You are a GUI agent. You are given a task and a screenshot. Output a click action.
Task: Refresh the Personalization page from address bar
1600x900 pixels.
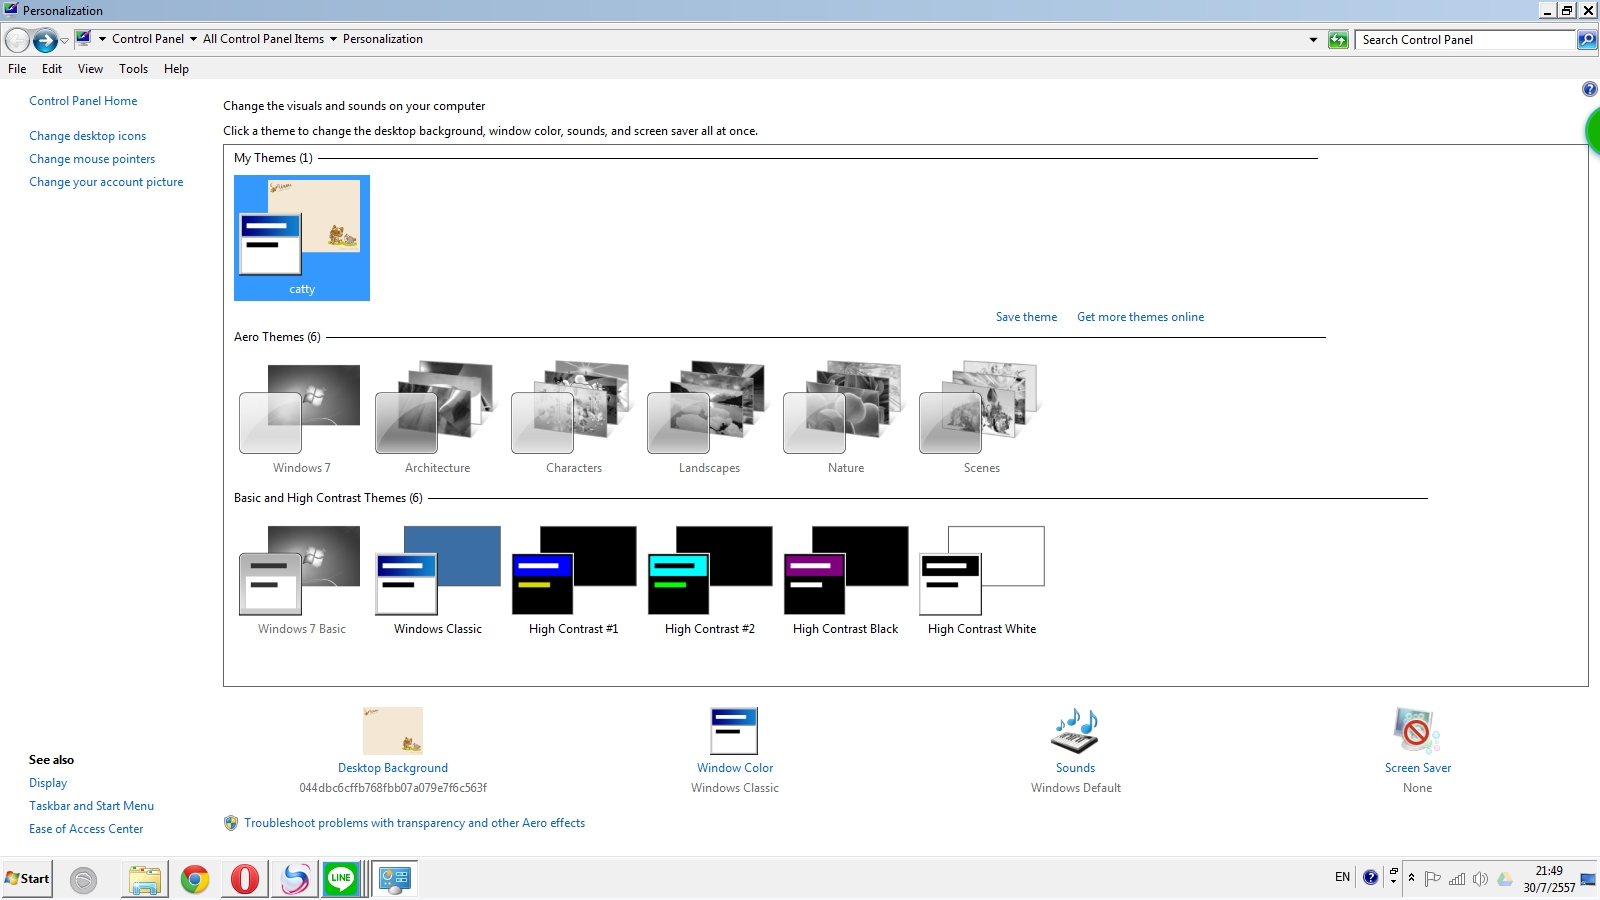pyautogui.click(x=1338, y=40)
